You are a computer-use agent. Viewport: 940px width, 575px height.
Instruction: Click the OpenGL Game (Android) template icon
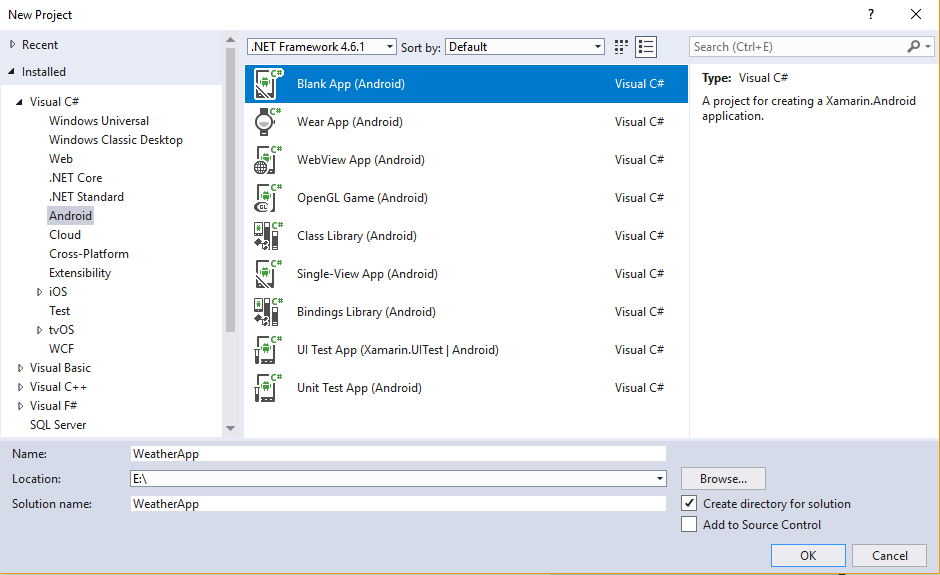point(267,198)
